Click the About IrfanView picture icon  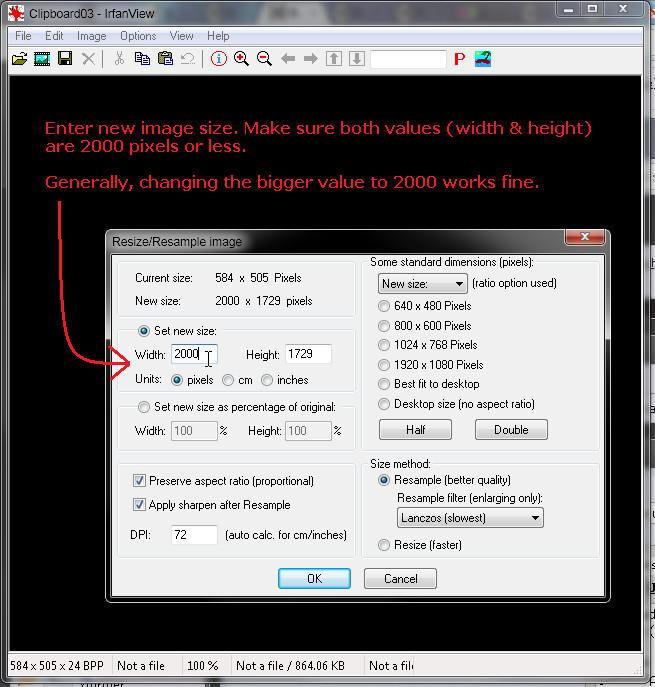coord(483,59)
